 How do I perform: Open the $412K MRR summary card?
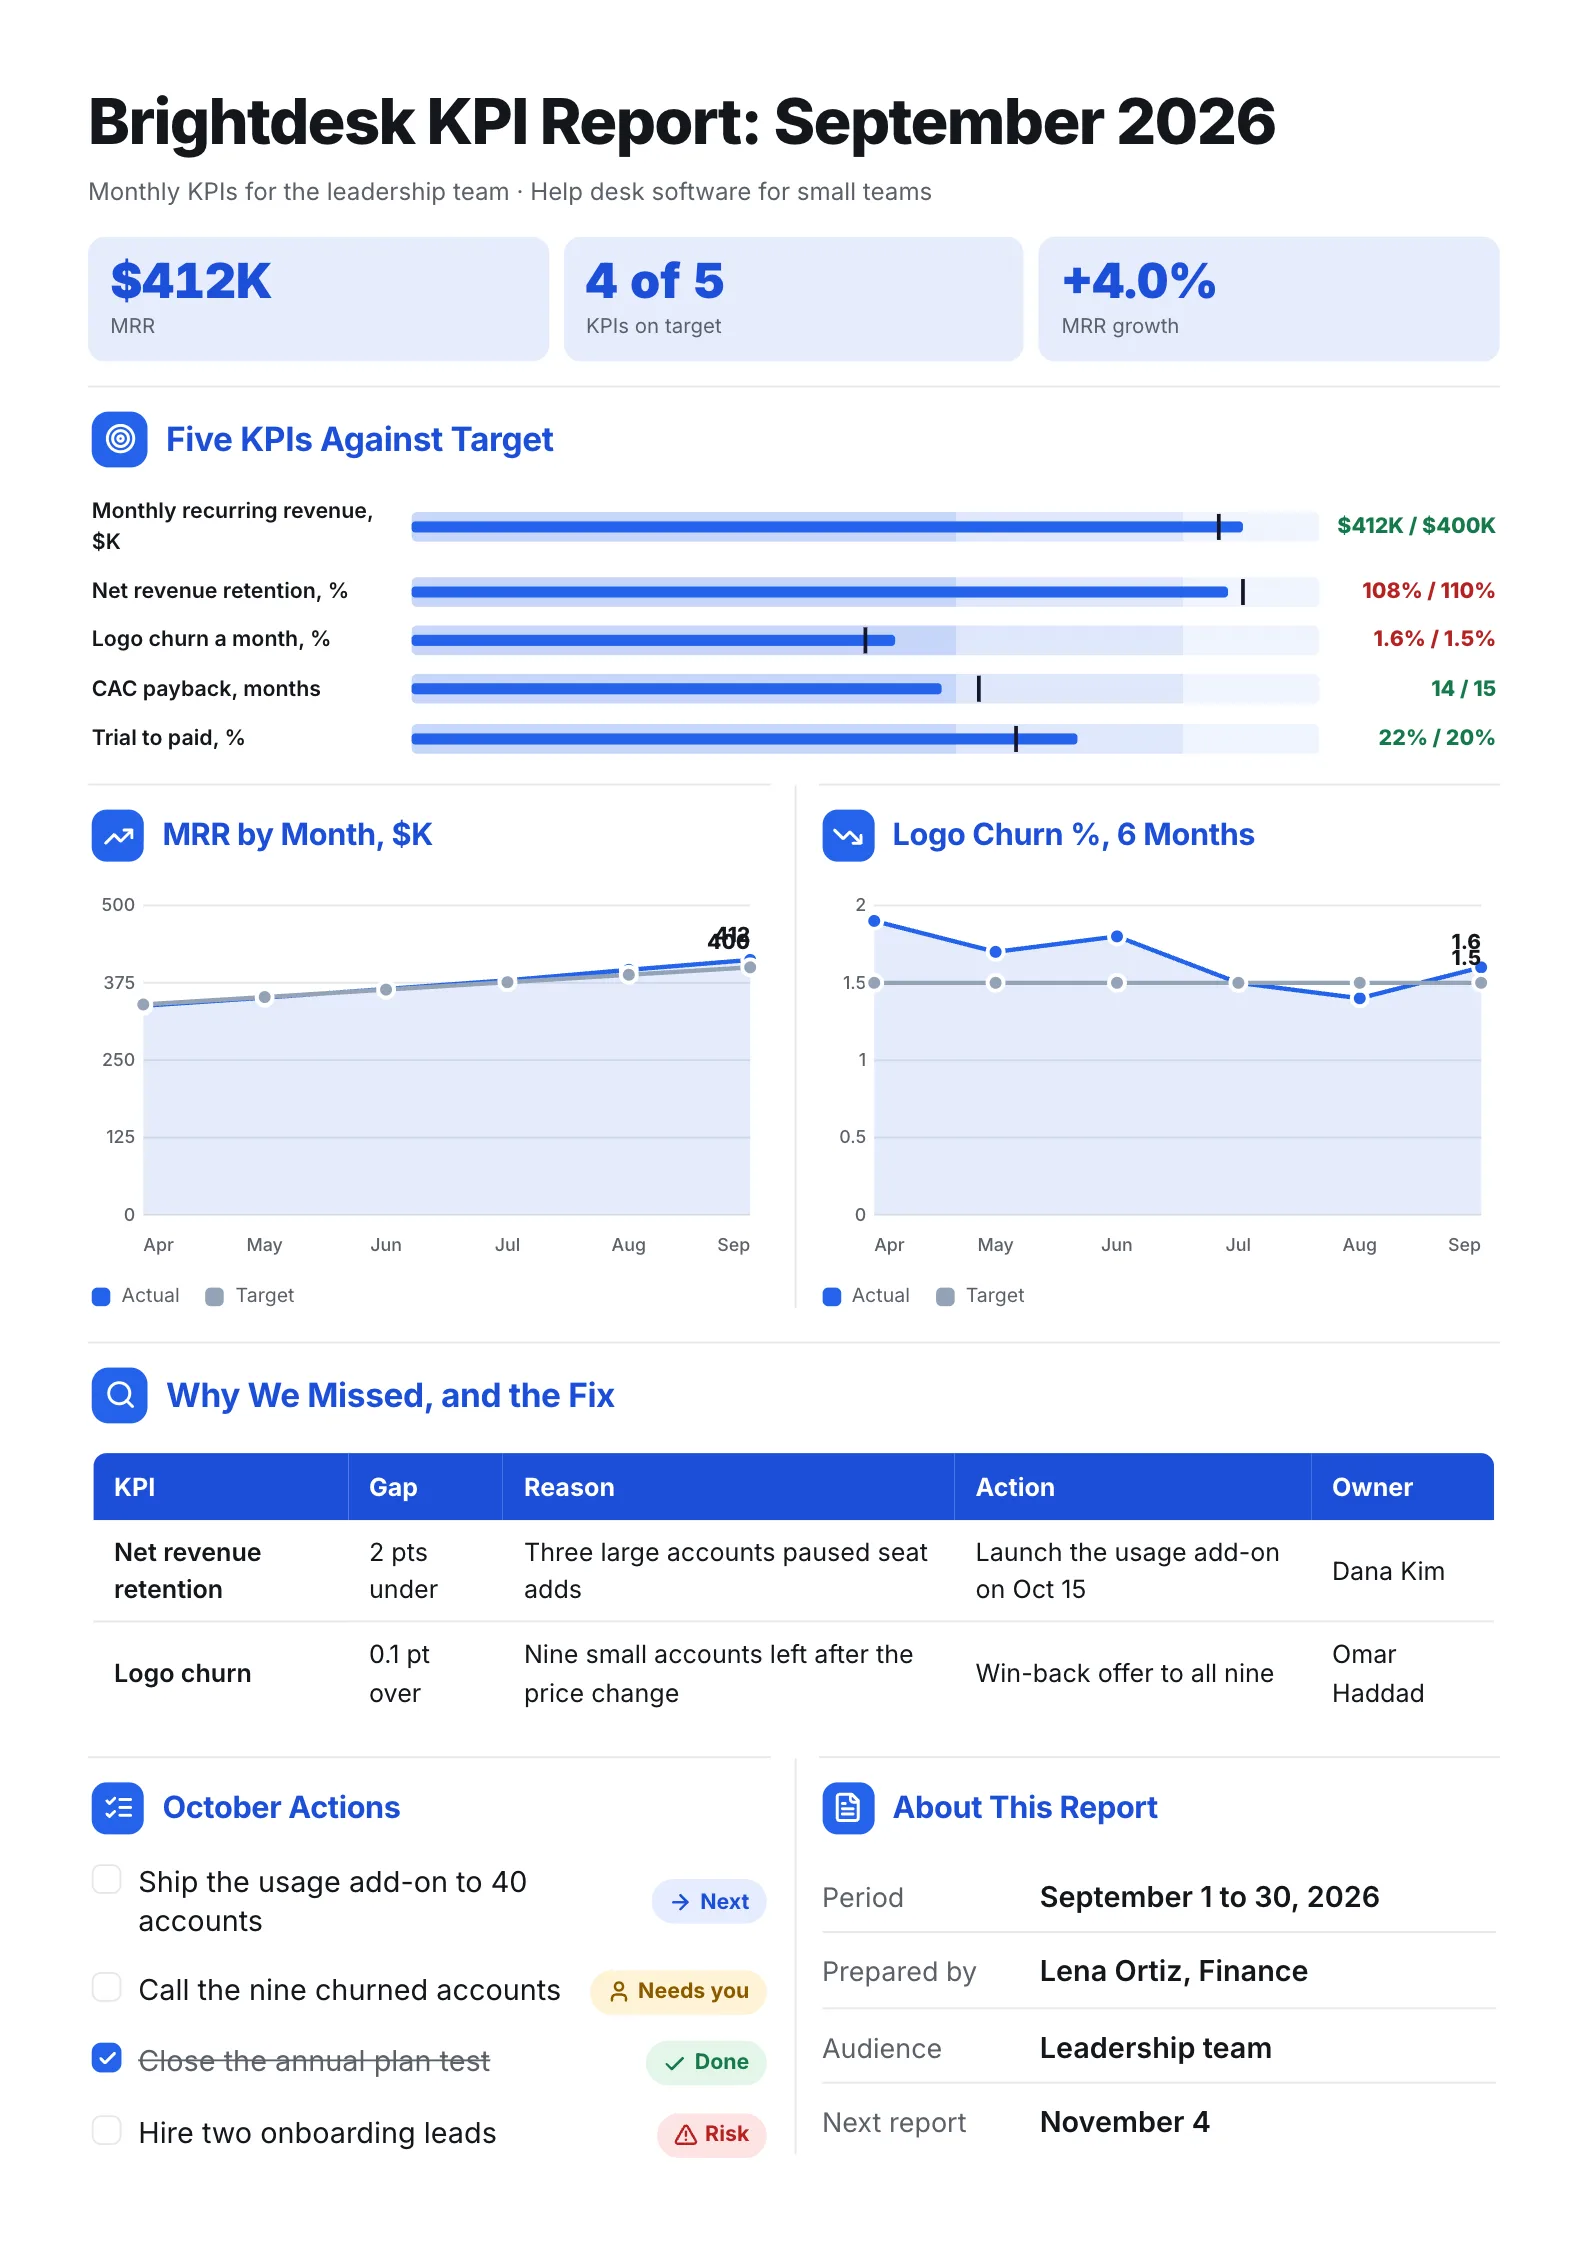pos(318,299)
